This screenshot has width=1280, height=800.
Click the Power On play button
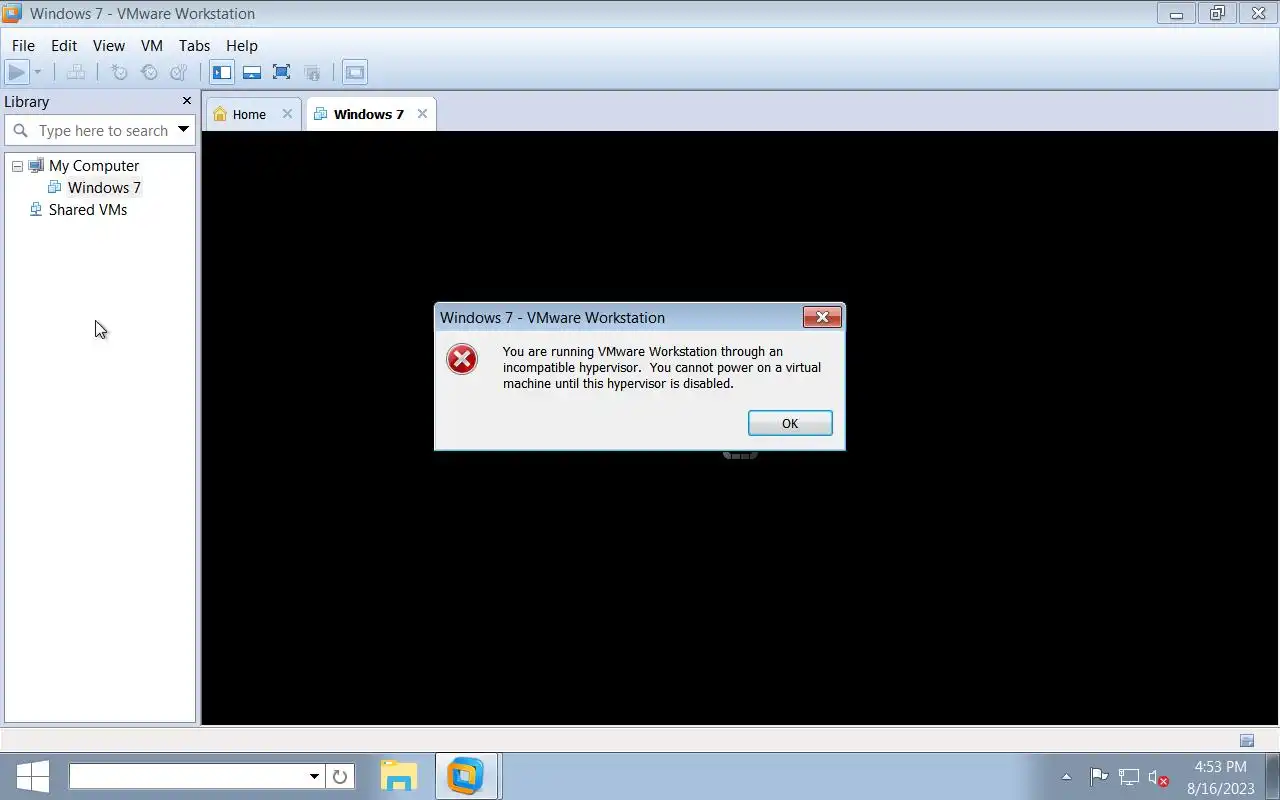pos(16,72)
